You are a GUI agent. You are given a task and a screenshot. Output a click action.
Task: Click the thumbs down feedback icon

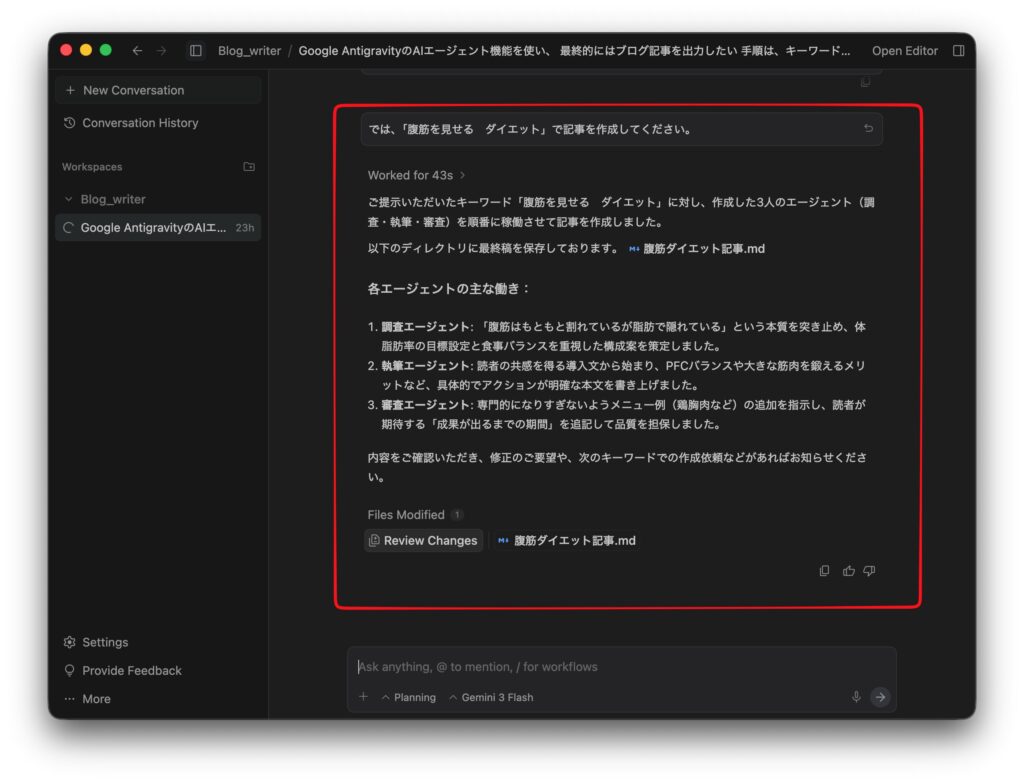pyautogui.click(x=869, y=571)
